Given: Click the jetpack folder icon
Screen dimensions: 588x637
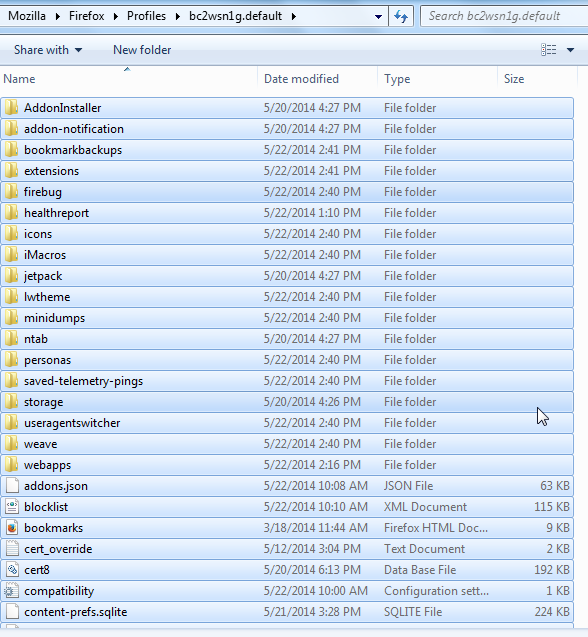Looking at the screenshot, I should click(12, 276).
